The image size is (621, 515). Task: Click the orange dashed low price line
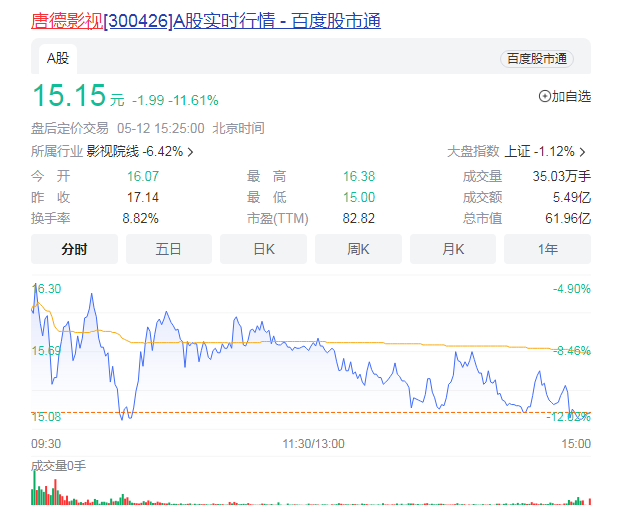[300, 412]
